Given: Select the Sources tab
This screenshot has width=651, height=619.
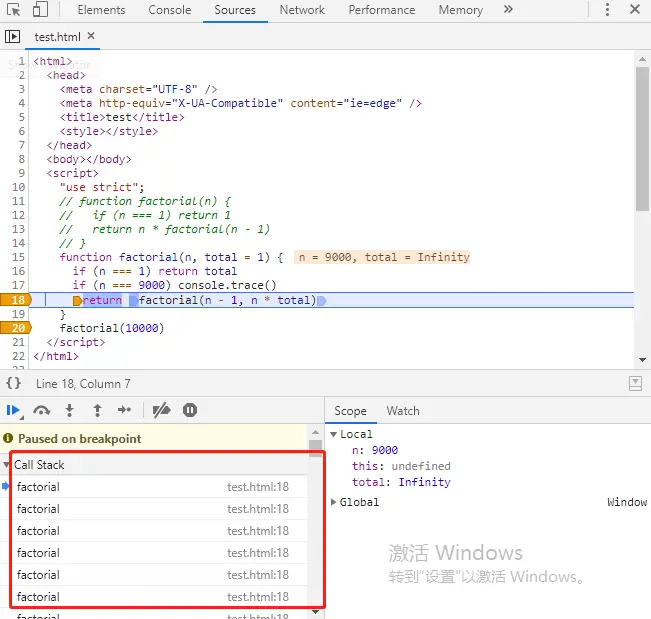Looking at the screenshot, I should pyautogui.click(x=235, y=10).
